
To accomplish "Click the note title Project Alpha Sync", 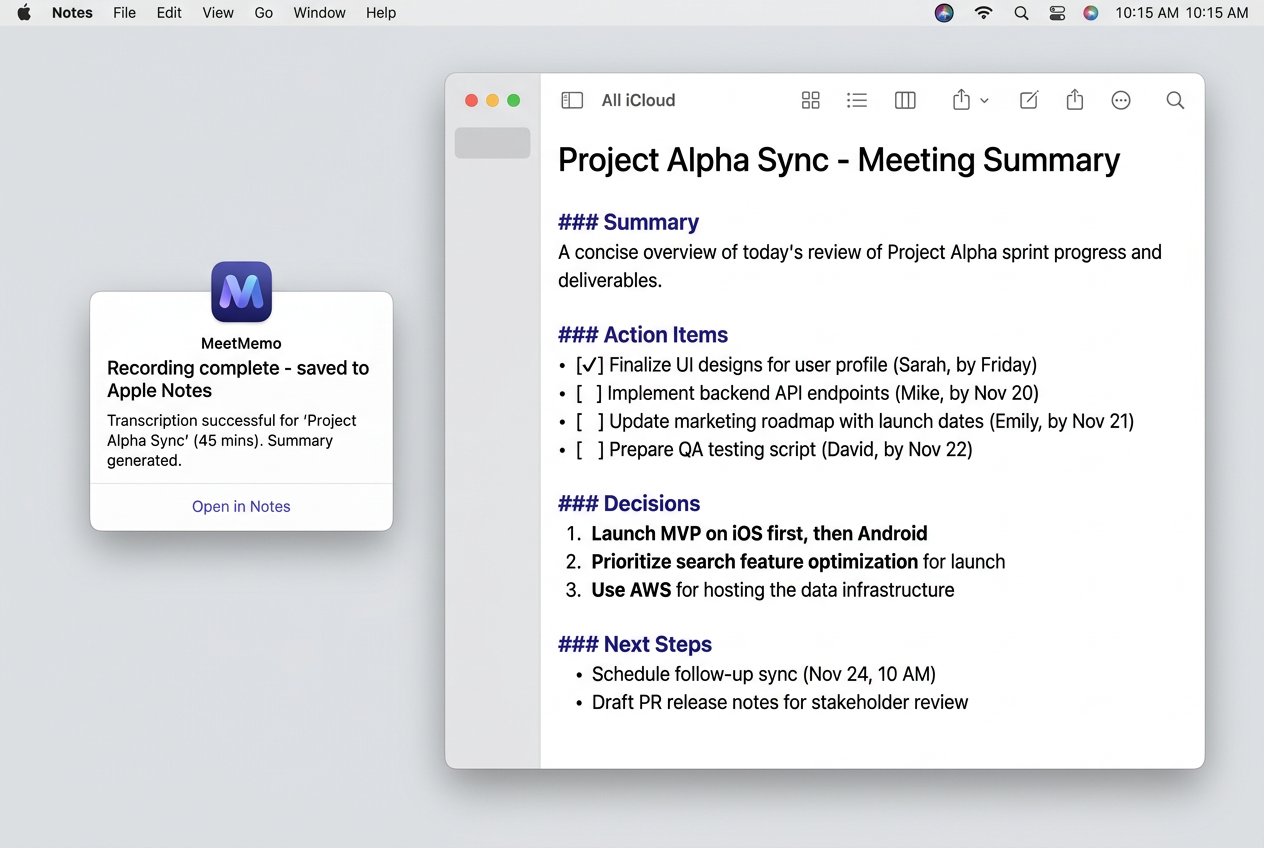I will point(838,160).
